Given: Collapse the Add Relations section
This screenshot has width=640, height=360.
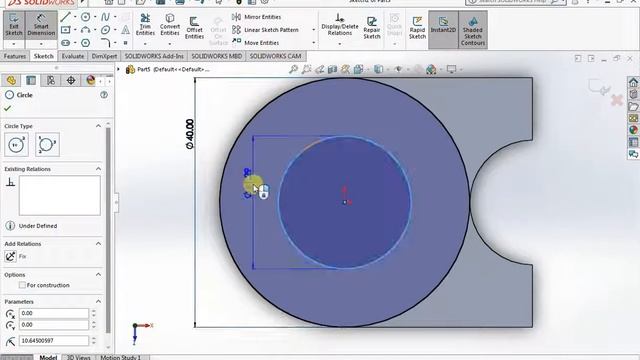Looking at the screenshot, I should coord(98,243).
